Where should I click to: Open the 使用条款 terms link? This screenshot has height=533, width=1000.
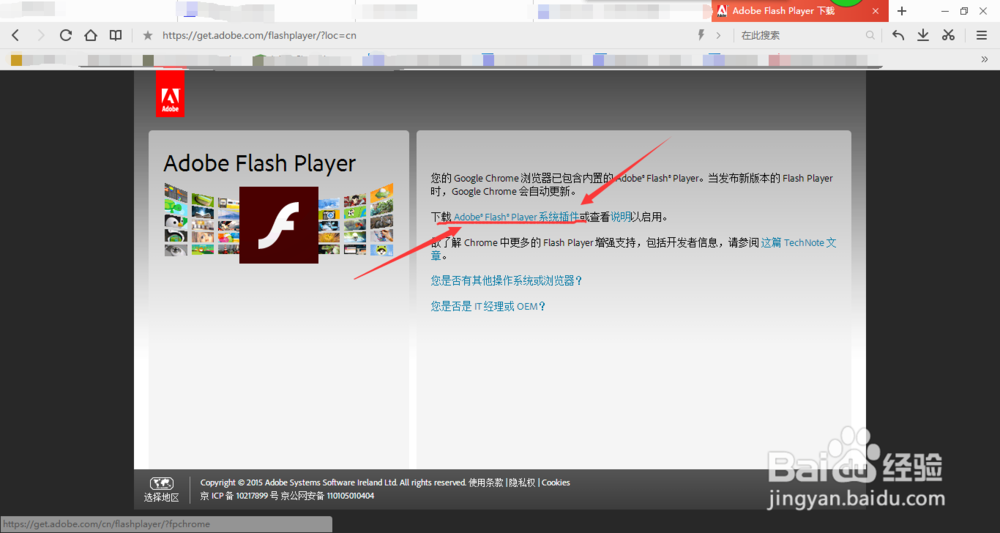click(486, 483)
